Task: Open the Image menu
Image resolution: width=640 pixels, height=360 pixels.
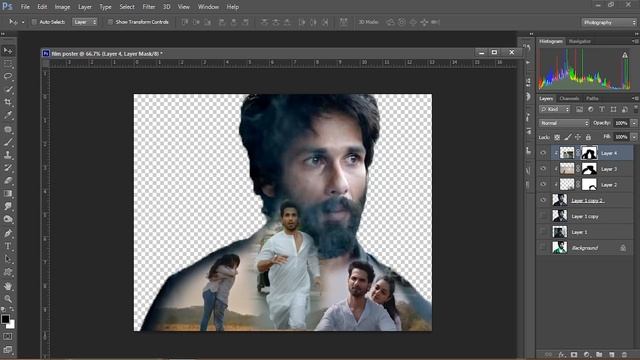Action: click(62, 7)
